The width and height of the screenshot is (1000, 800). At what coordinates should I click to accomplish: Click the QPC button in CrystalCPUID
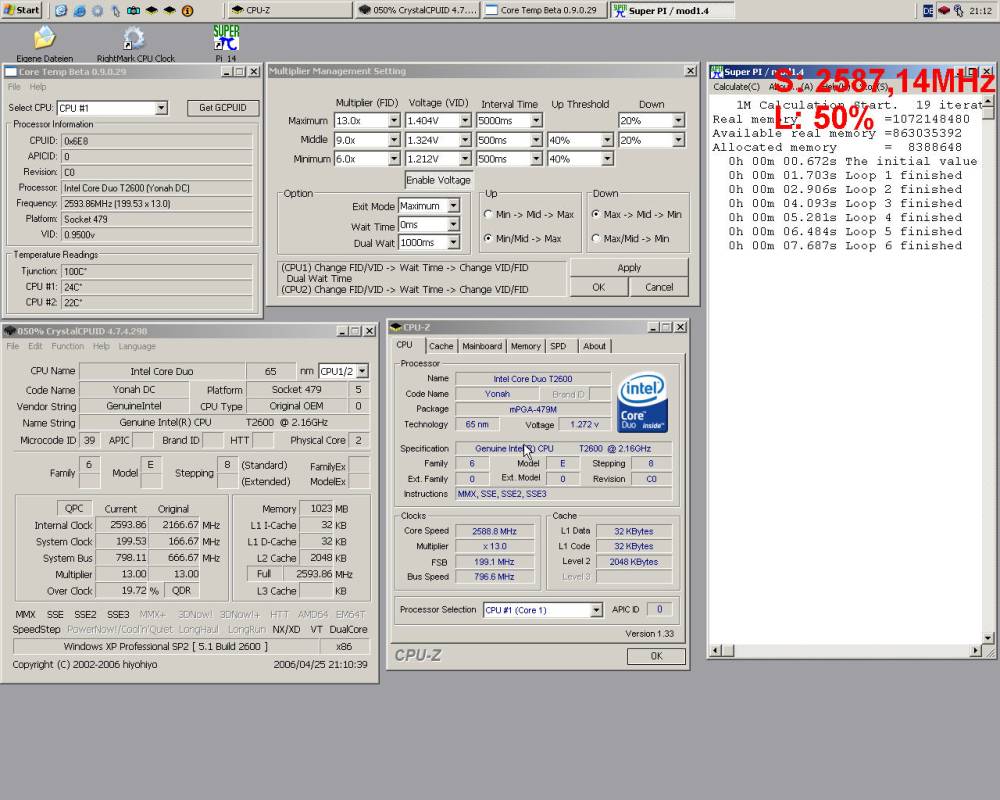click(74, 508)
